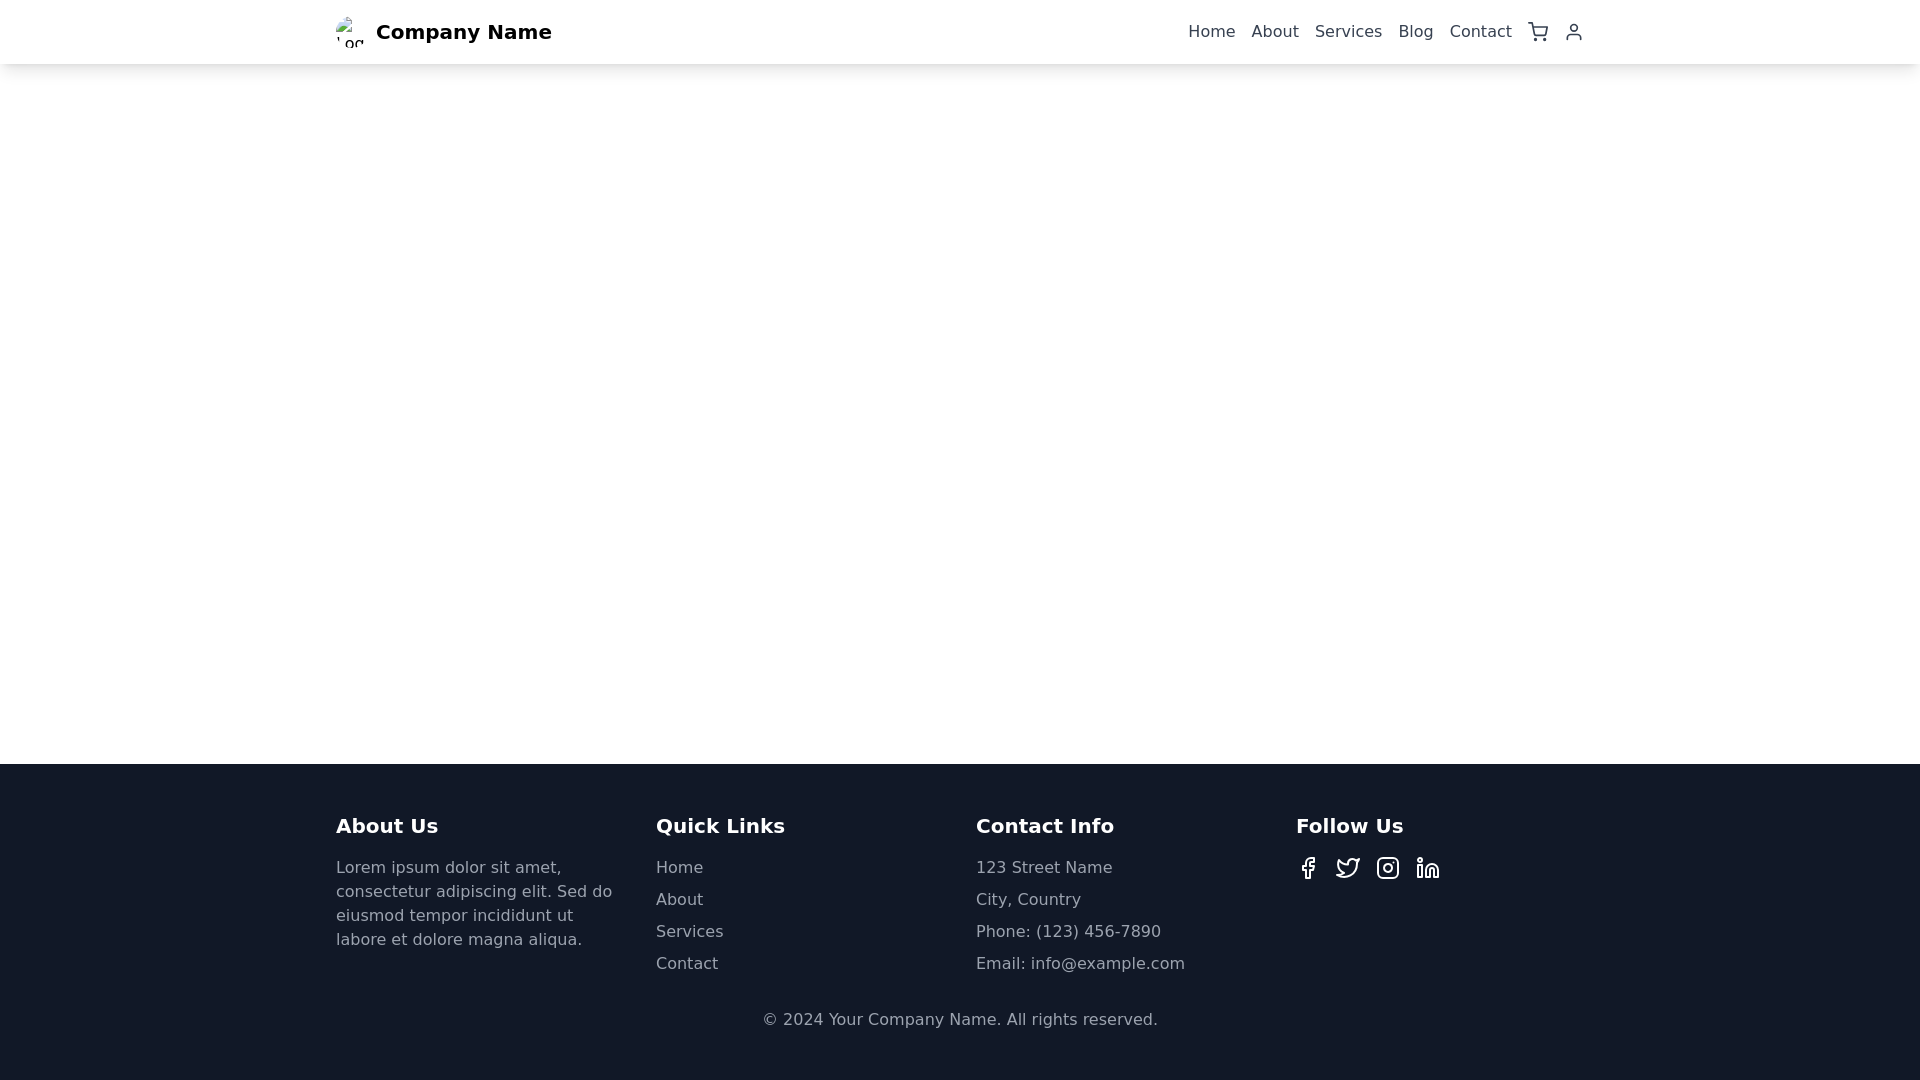Go to the Blog page from header
Screen dimensions: 1920x1080
click(1415, 31)
